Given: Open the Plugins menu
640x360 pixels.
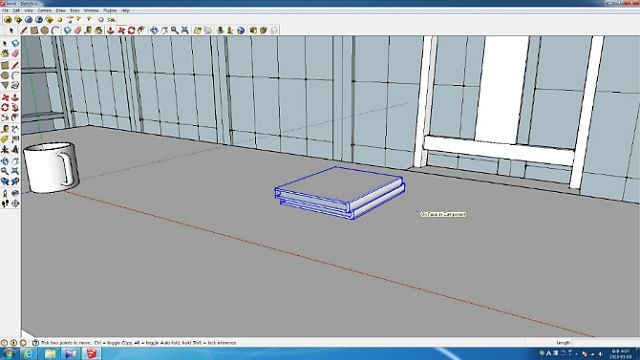Looking at the screenshot, I should 110,10.
